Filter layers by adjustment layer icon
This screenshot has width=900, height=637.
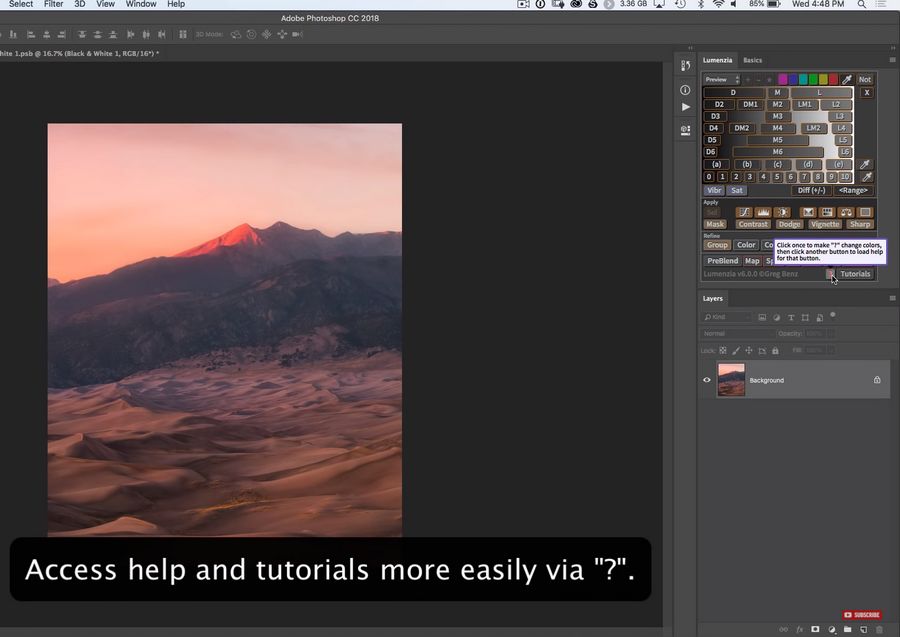coord(777,317)
